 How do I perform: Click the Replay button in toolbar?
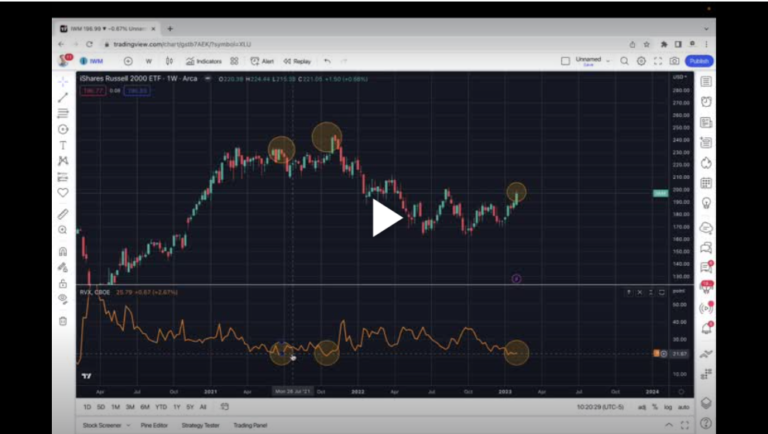click(297, 61)
